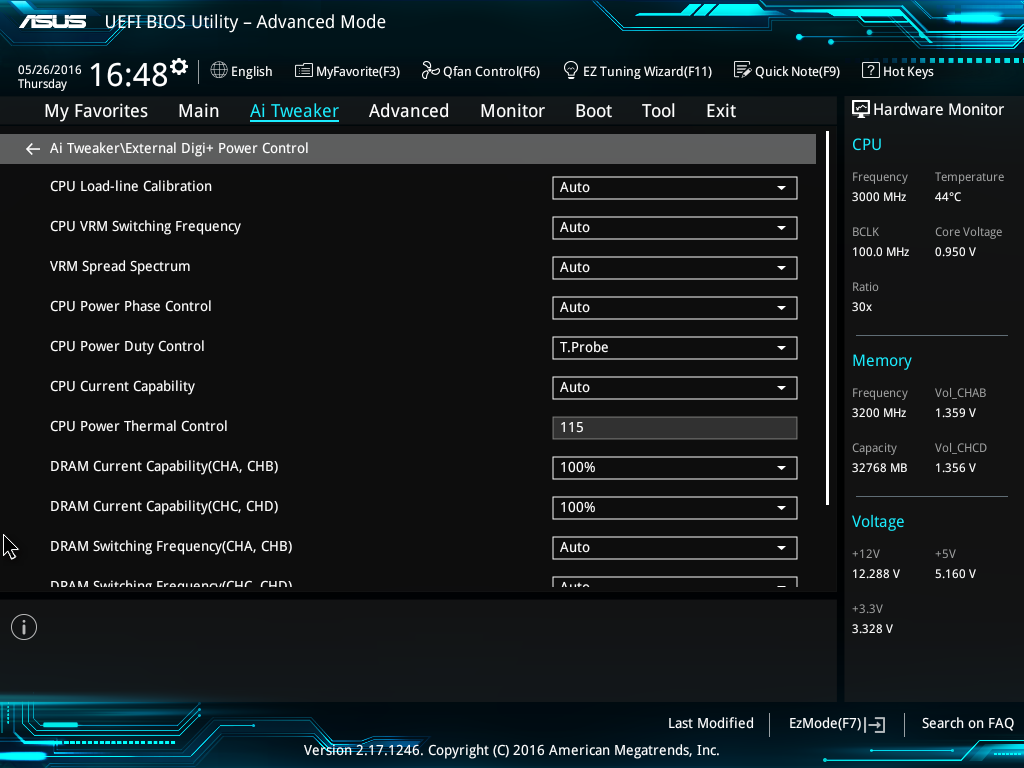
Task: Switch to the Monitor tab
Action: 512,111
